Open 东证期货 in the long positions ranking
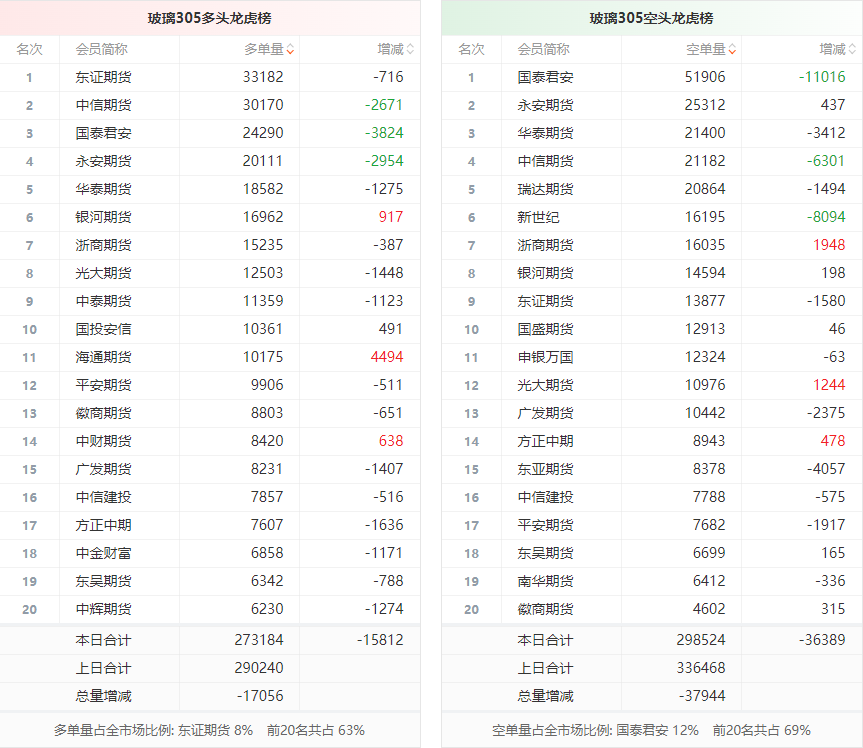 coord(103,77)
